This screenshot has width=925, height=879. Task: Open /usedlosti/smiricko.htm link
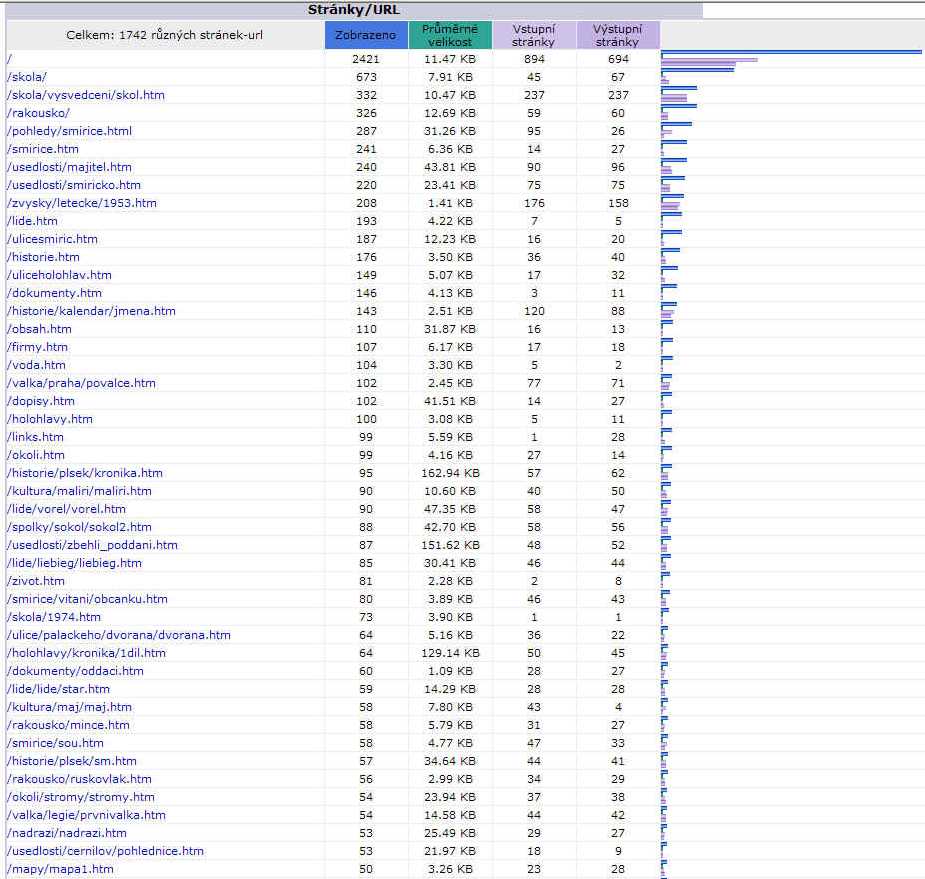click(74, 185)
